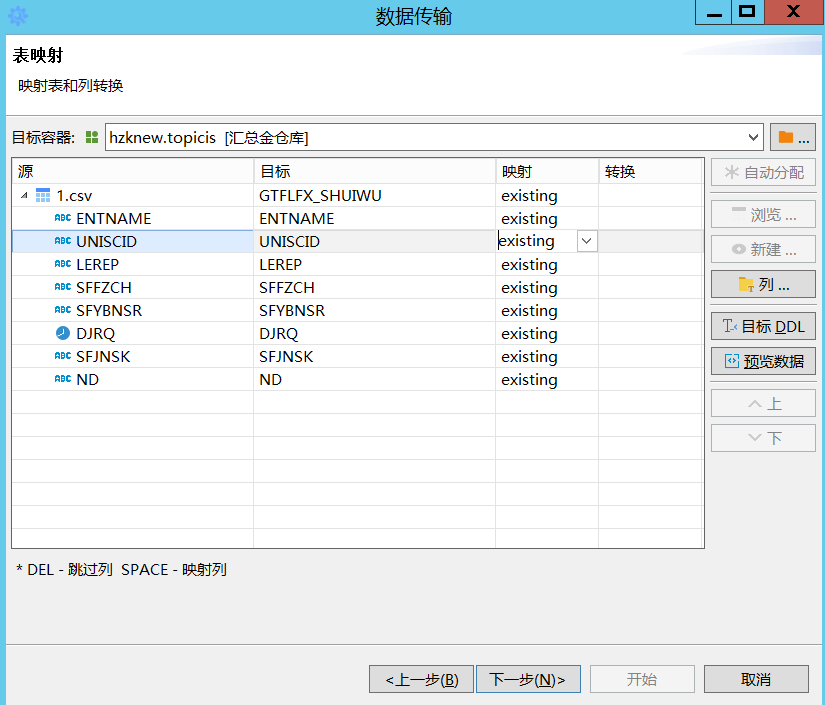Browse target container with orange folder button
Screen dimensions: 825x705
793,137
